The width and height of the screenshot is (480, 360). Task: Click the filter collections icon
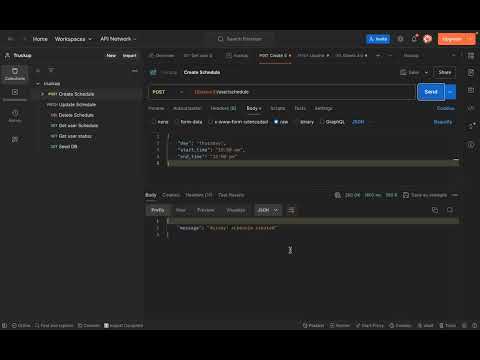(51, 70)
